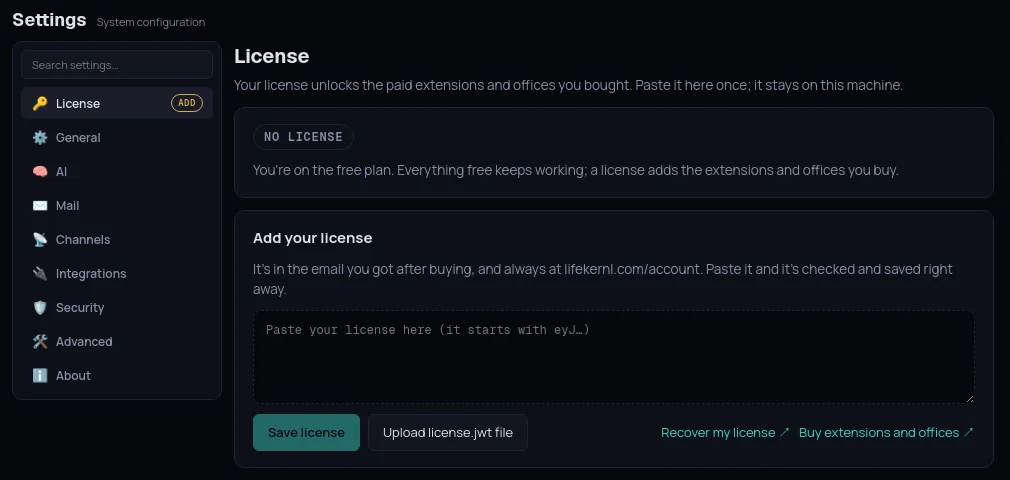Open Integrations settings
The width and height of the screenshot is (1010, 480).
coord(117,274)
